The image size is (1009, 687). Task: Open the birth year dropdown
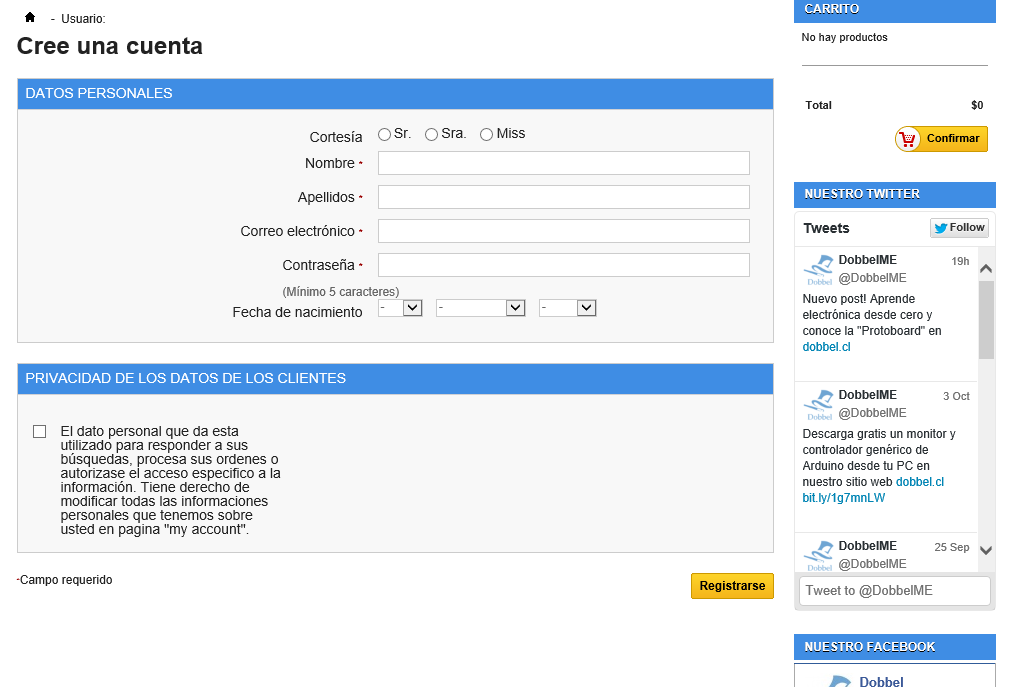pyautogui.click(x=568, y=308)
